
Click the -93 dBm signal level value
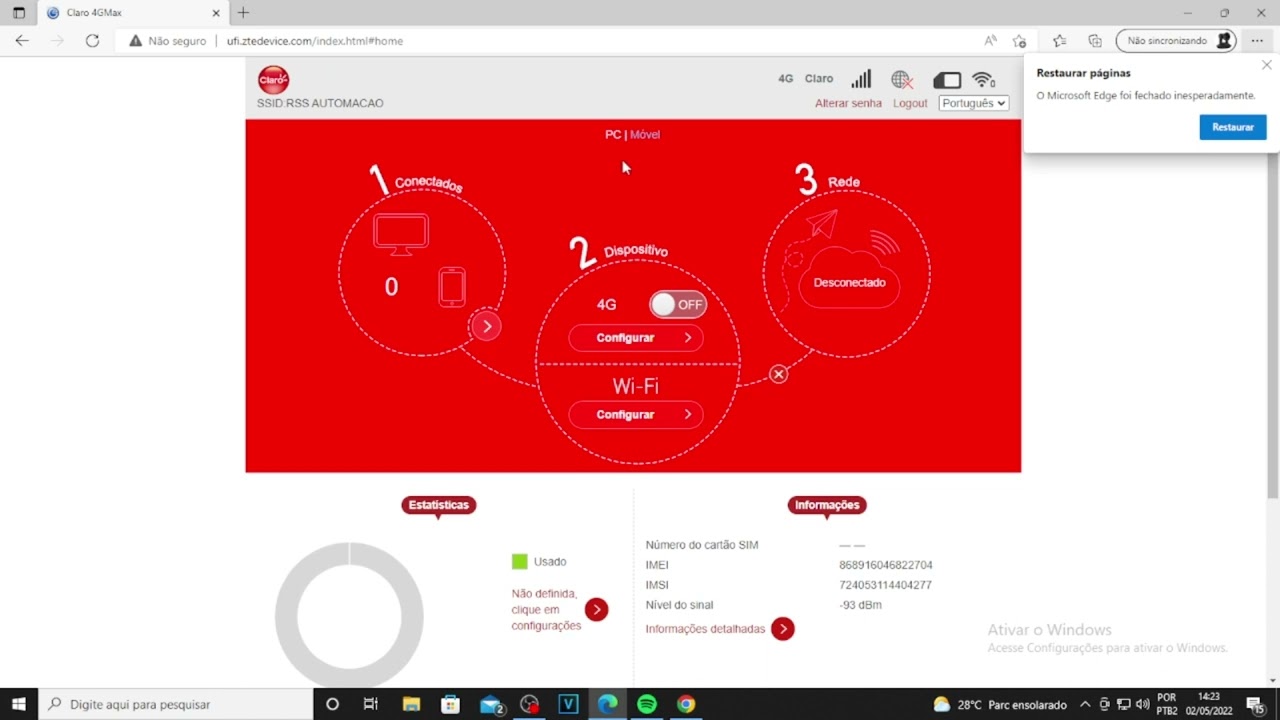coord(860,605)
